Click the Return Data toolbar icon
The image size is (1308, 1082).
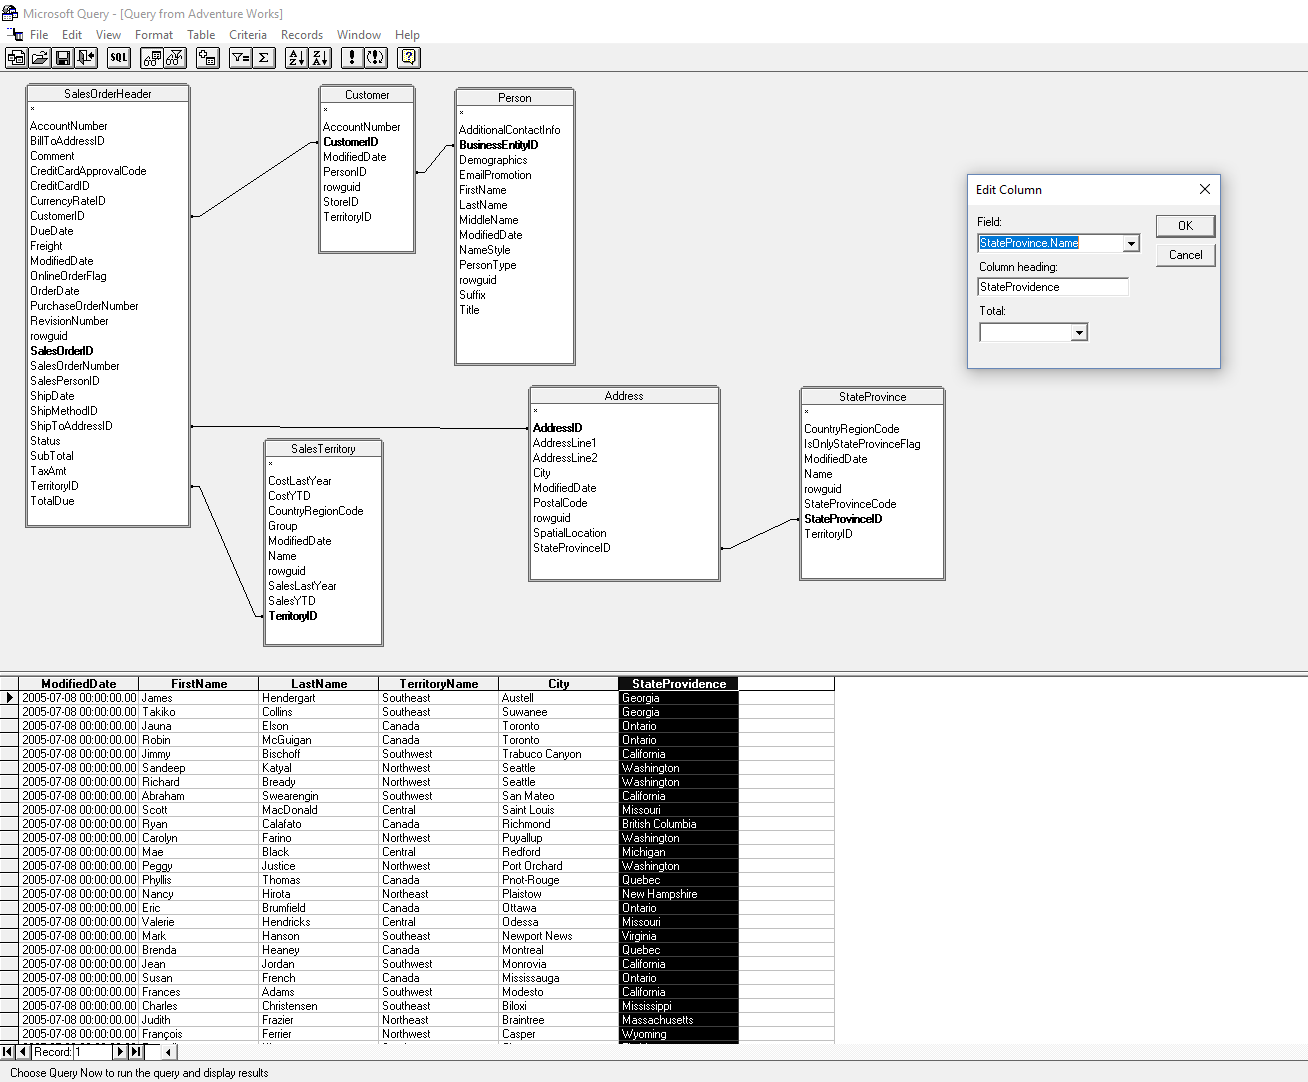point(87,58)
